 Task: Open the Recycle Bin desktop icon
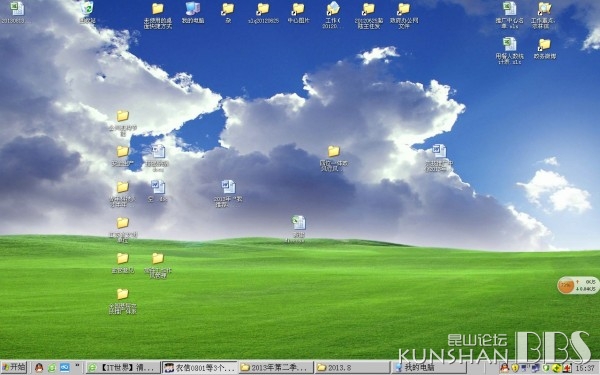[87, 11]
